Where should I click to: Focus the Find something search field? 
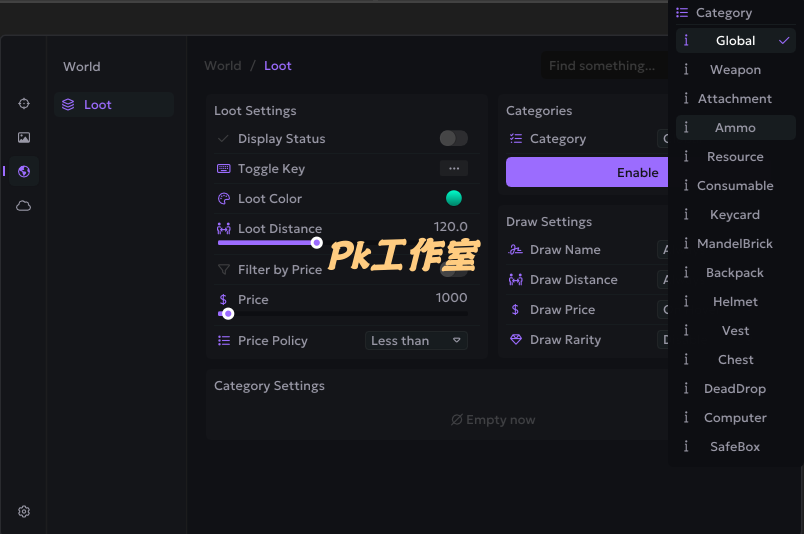604,66
